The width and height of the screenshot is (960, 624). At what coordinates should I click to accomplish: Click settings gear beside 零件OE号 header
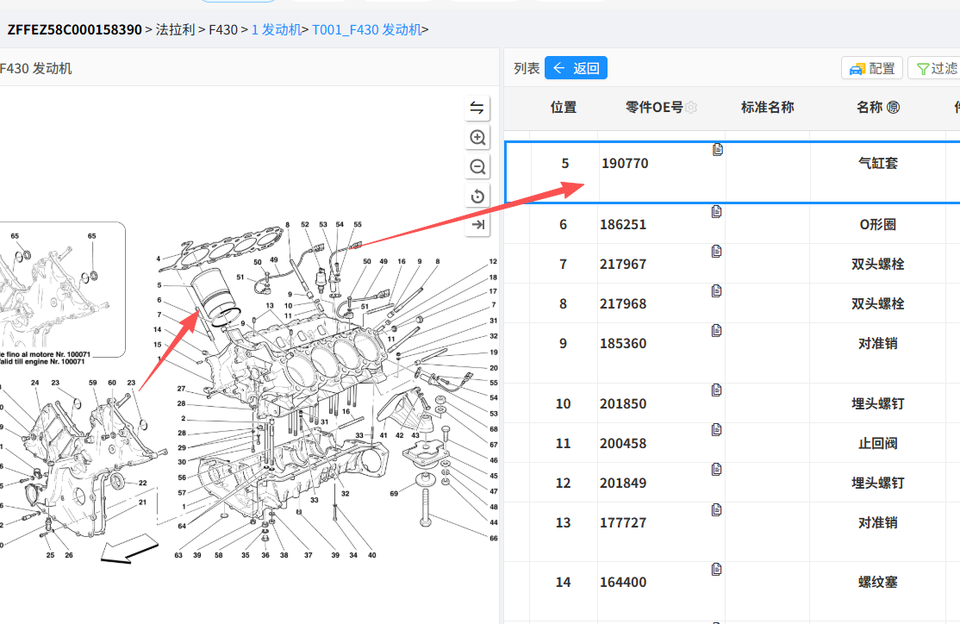tap(691, 107)
